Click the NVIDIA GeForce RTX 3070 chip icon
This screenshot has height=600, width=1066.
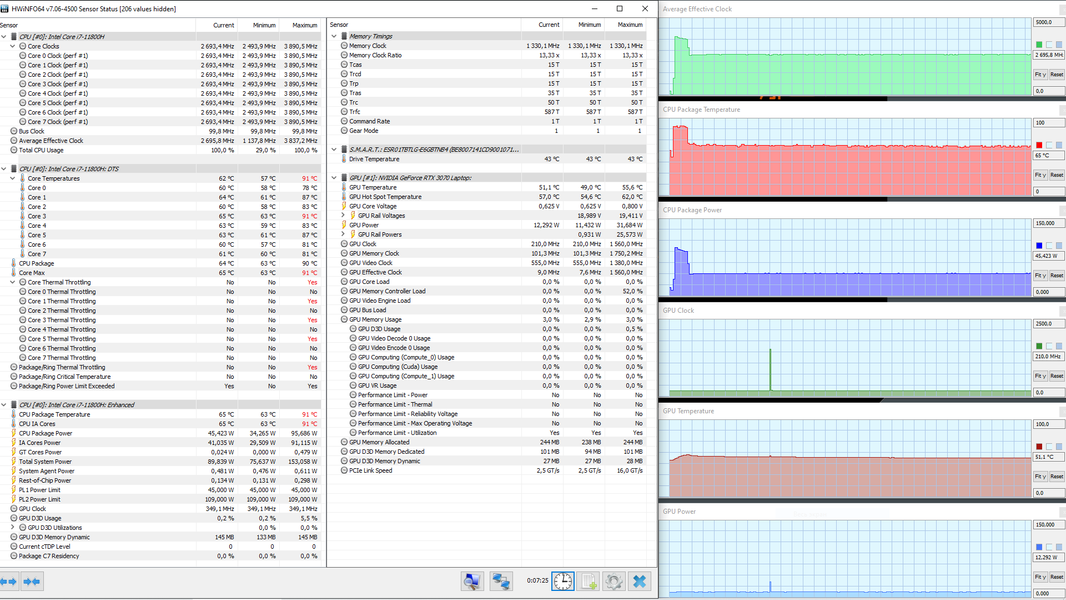click(x=344, y=177)
